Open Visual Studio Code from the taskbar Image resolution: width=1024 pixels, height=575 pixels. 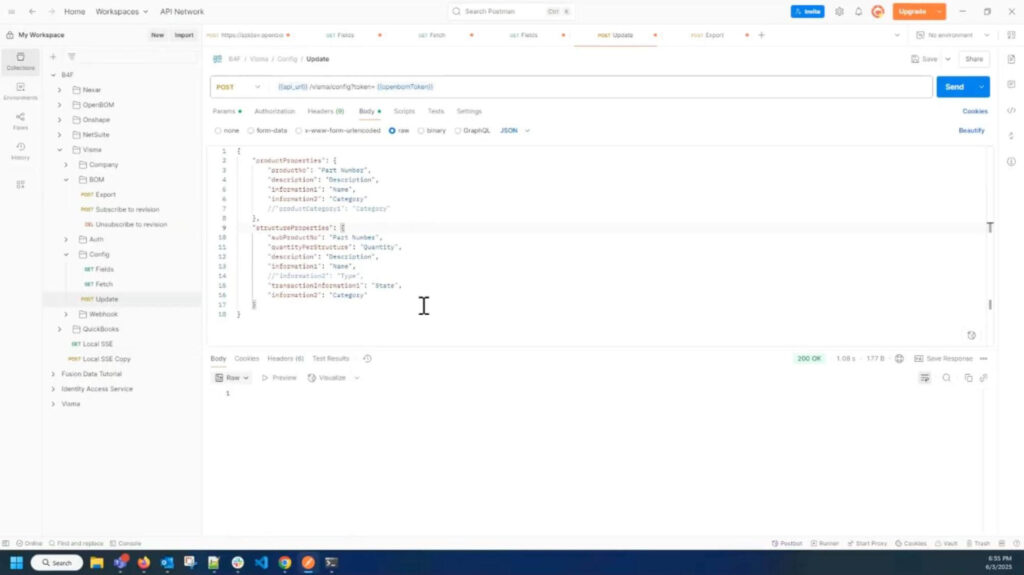tap(261, 563)
